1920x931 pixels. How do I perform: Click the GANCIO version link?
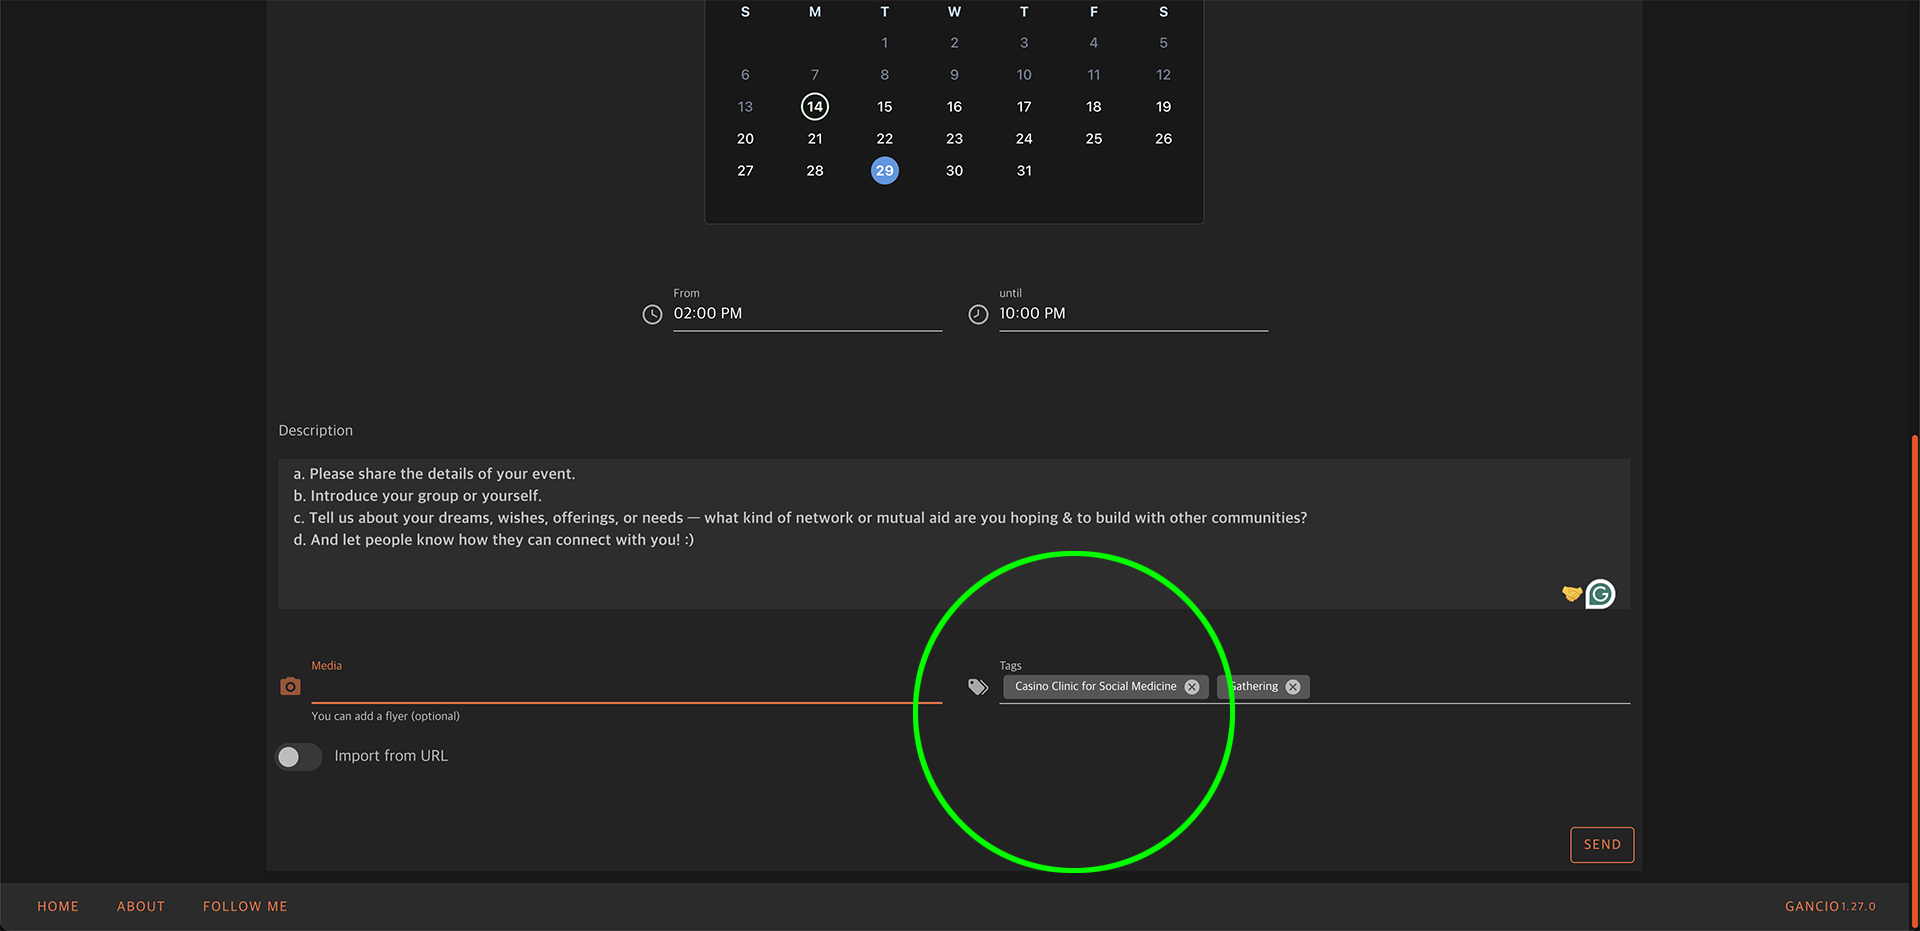tap(1829, 907)
